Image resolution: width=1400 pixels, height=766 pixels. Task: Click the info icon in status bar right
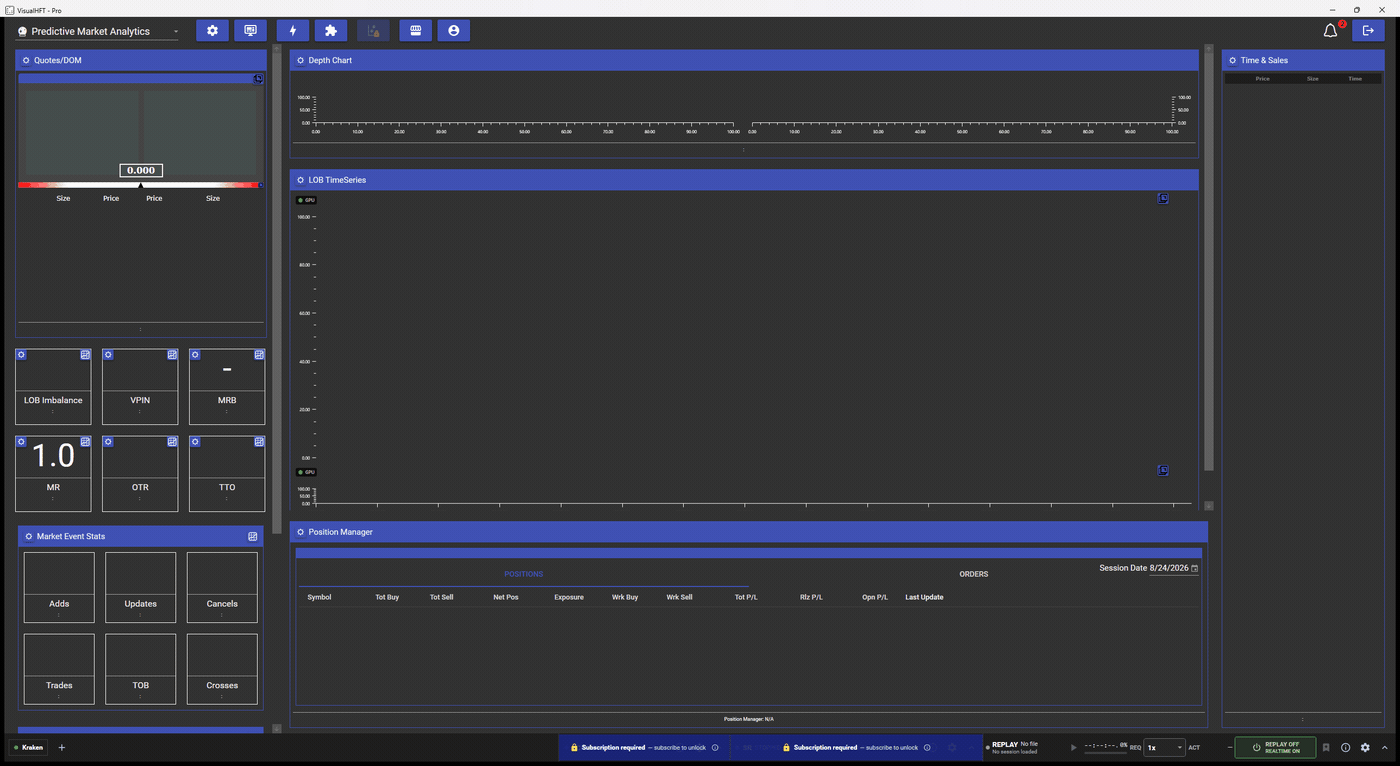click(1345, 747)
